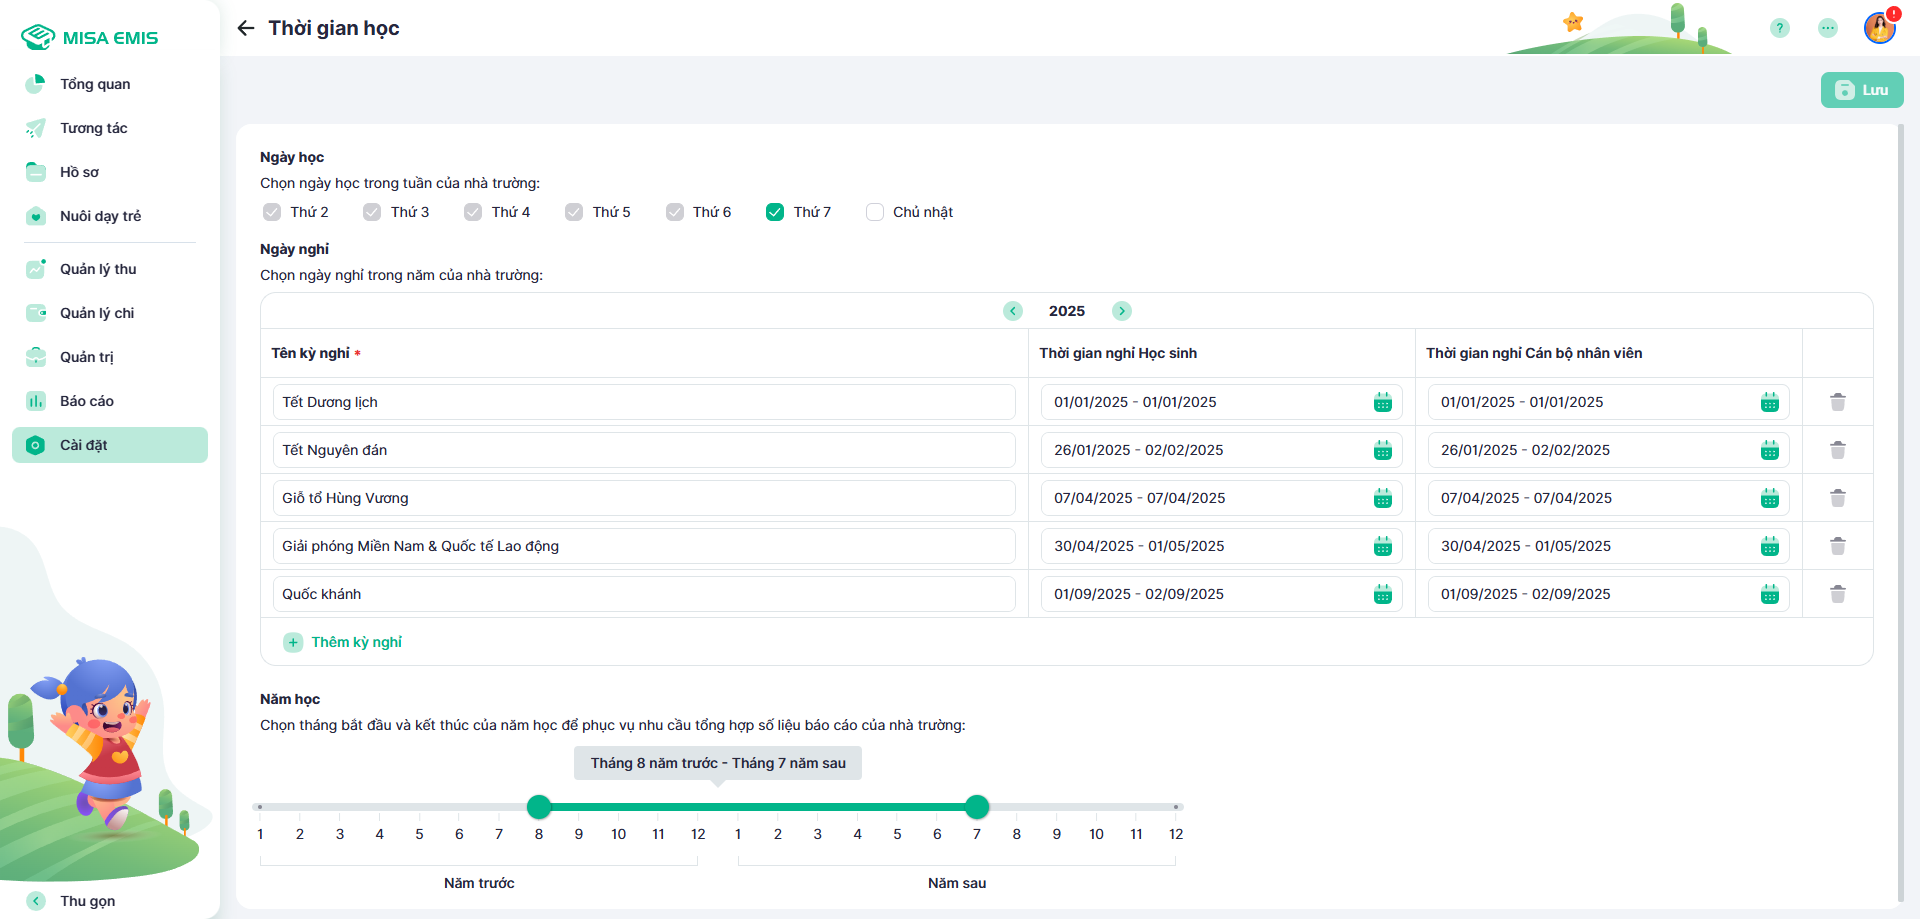Screen dimensions: 1920x919
Task: Click the Lưu save button
Action: click(1861, 90)
